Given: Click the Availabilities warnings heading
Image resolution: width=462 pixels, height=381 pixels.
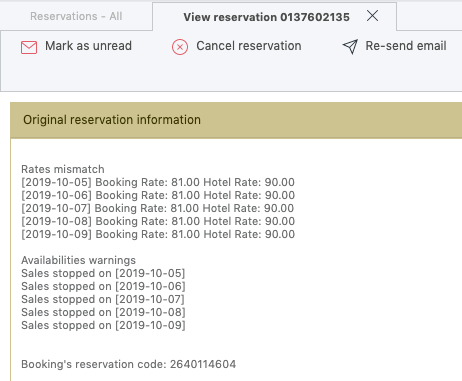Looking at the screenshot, I should (x=78, y=260).
